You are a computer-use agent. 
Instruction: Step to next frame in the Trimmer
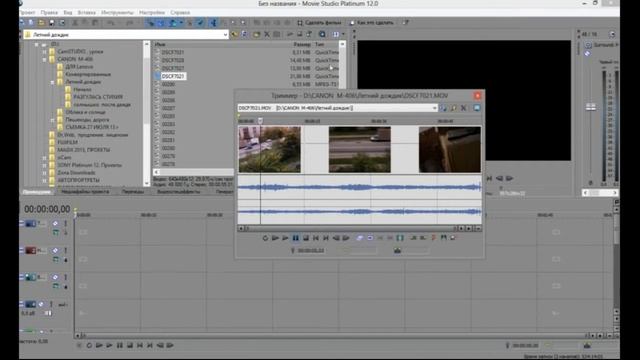click(346, 238)
